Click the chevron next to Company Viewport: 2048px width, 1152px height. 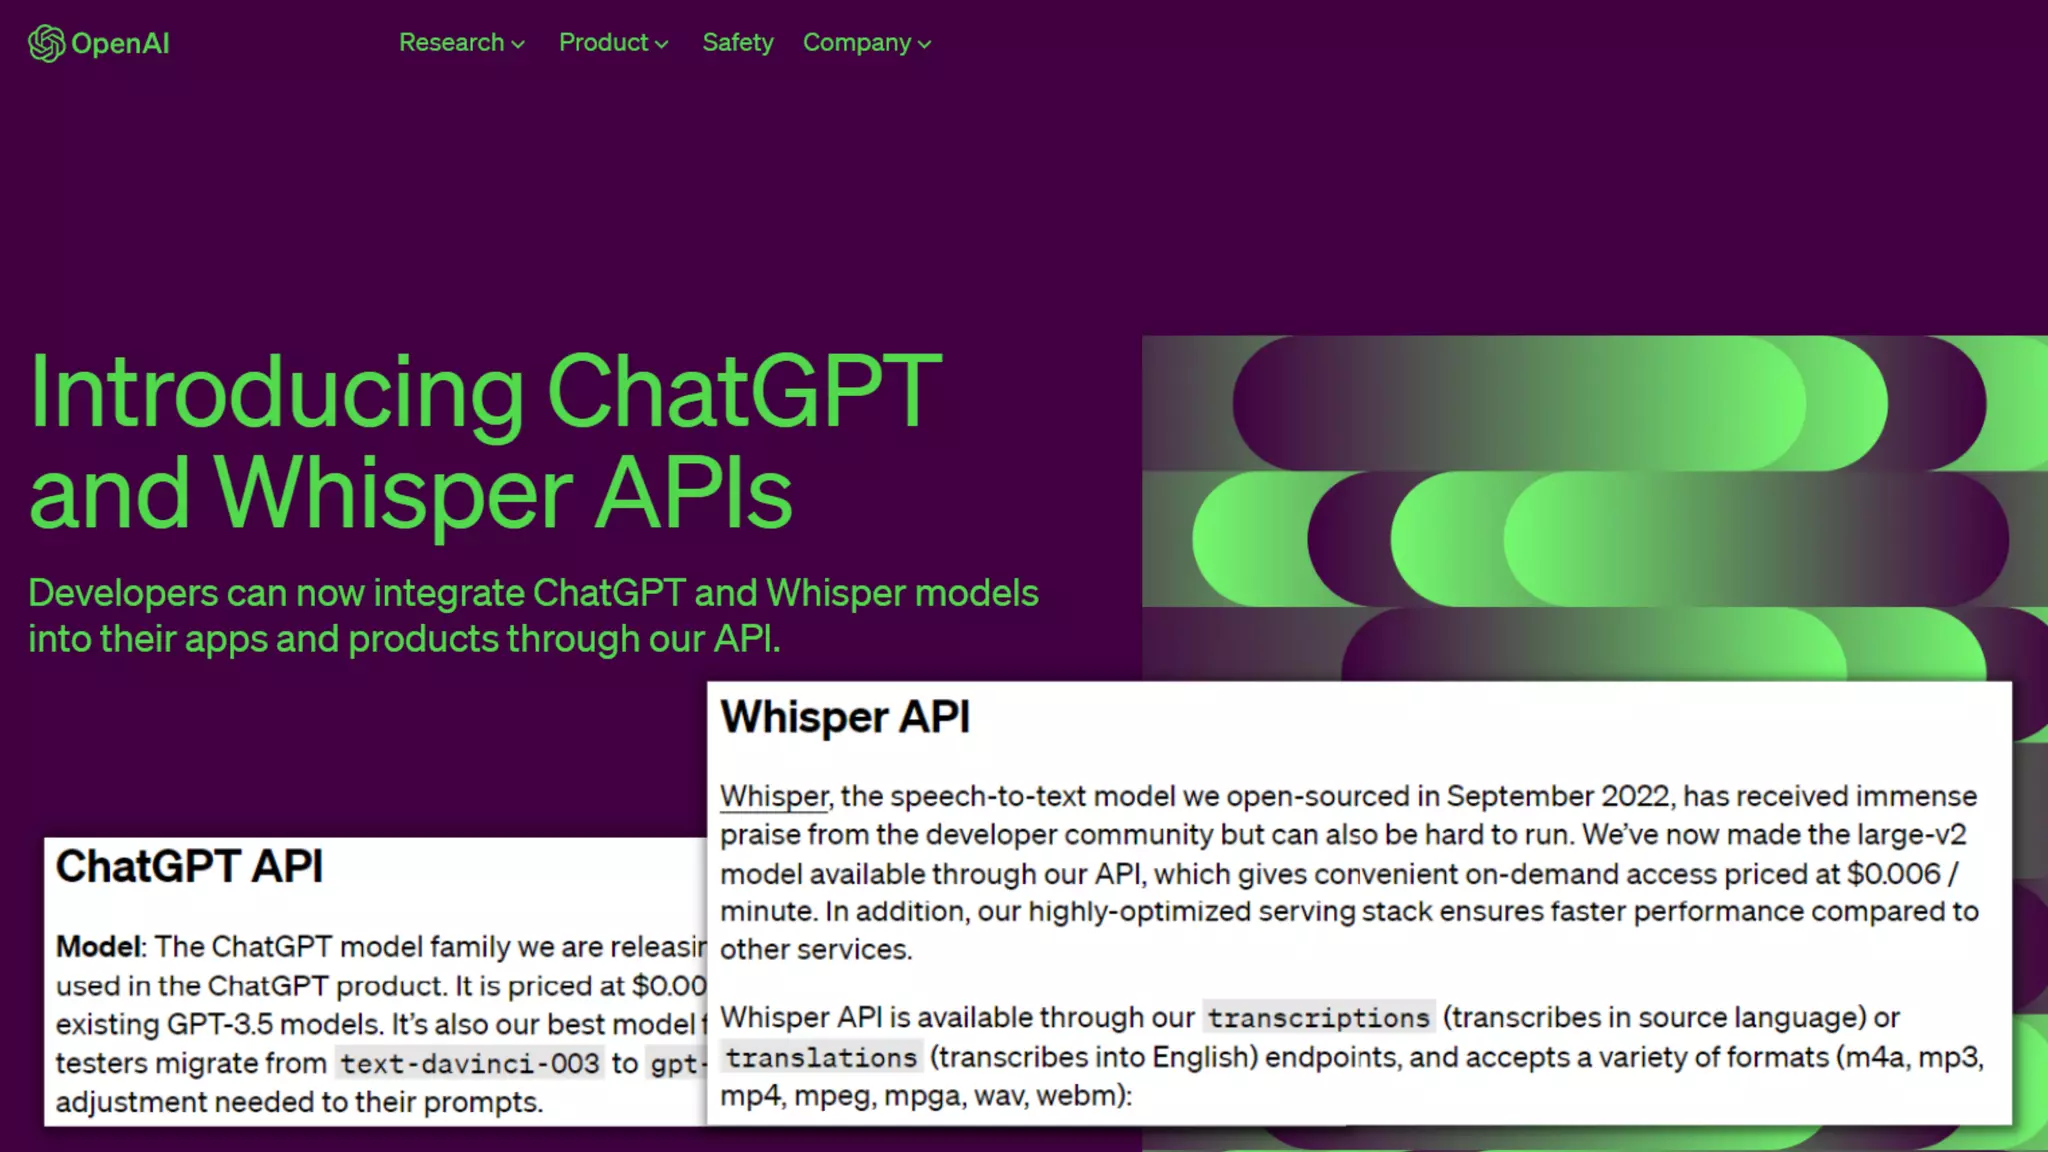coord(925,44)
